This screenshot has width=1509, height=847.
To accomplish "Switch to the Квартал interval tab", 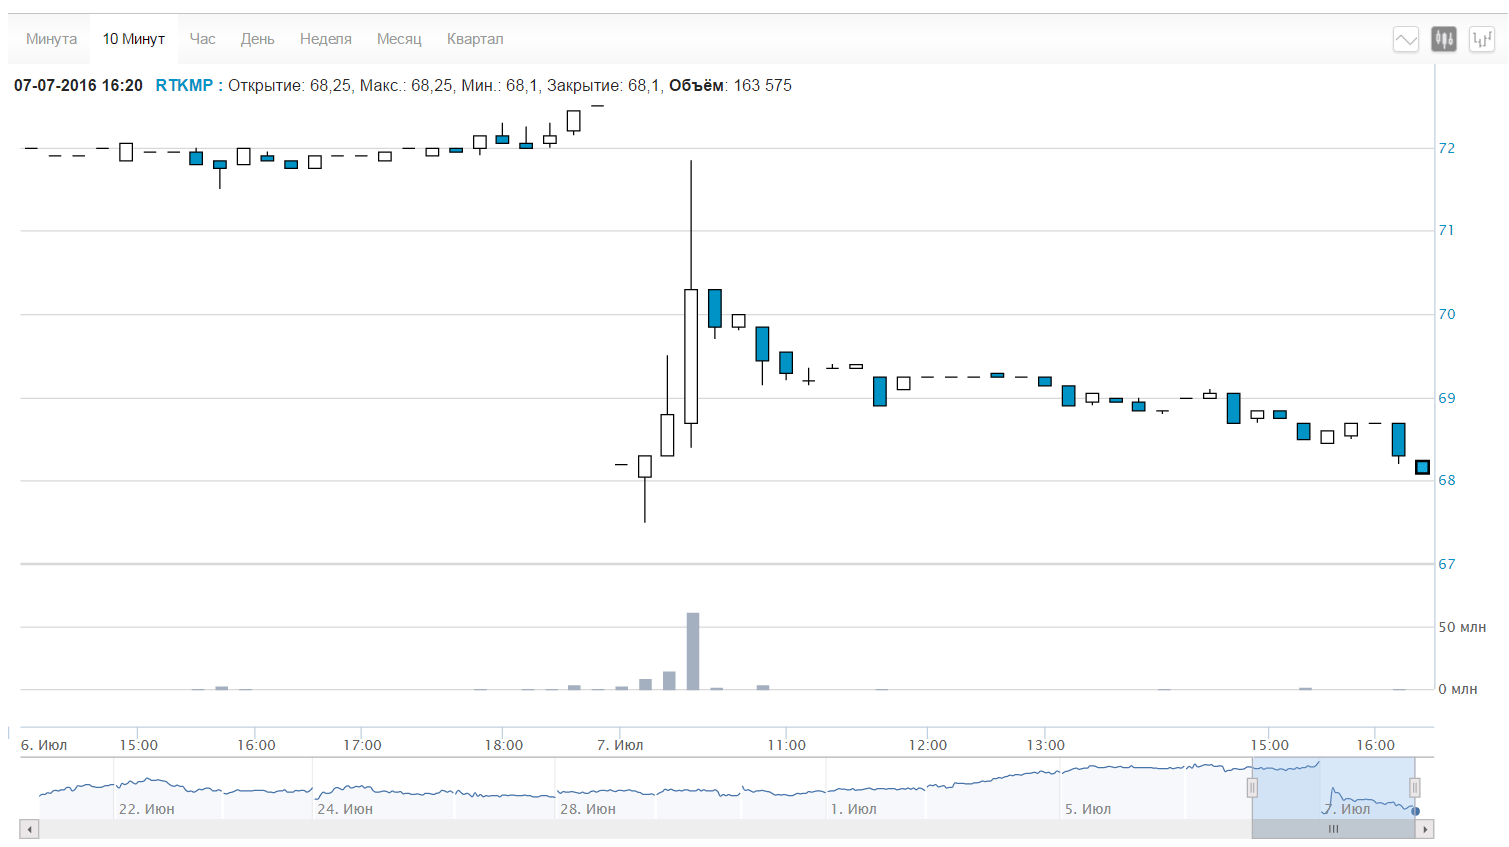I will coord(475,39).
